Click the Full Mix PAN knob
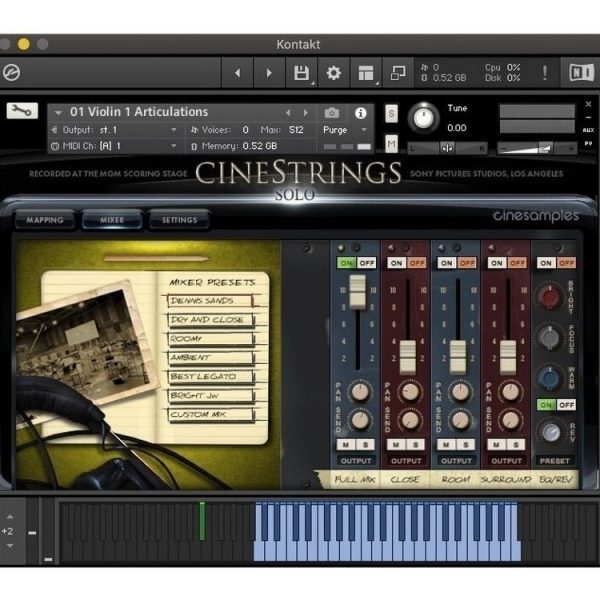This screenshot has width=600, height=600. 359,392
